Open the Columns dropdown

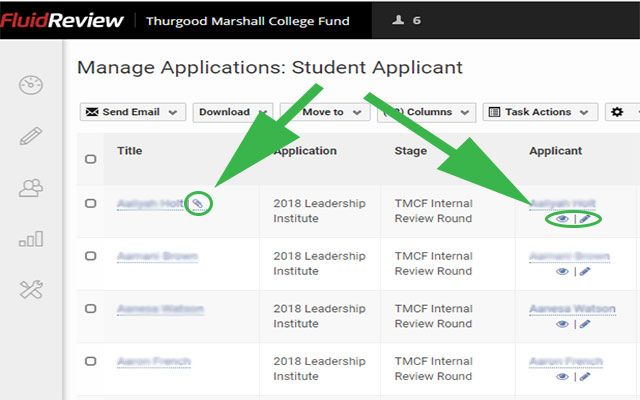pos(427,112)
